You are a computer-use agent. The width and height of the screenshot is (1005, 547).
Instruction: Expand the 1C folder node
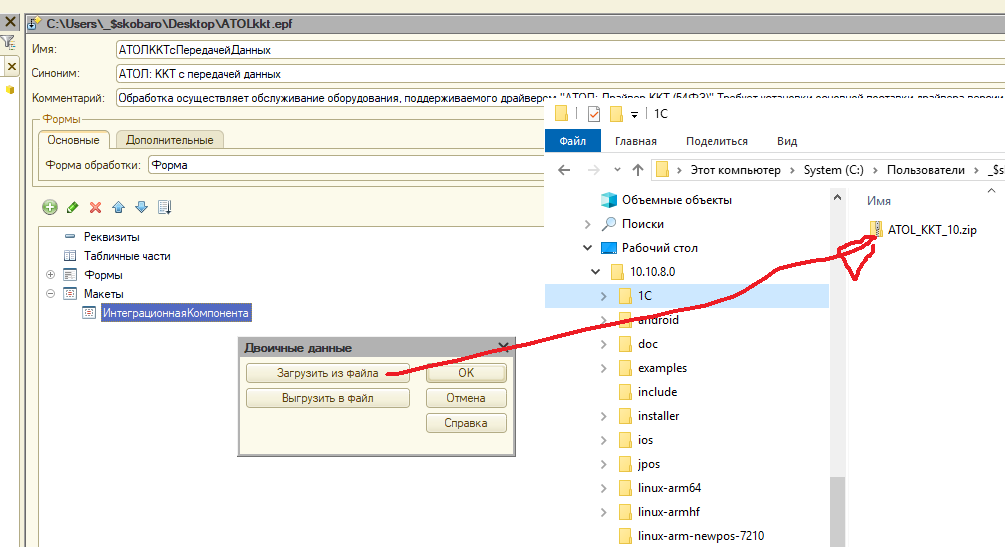[603, 296]
